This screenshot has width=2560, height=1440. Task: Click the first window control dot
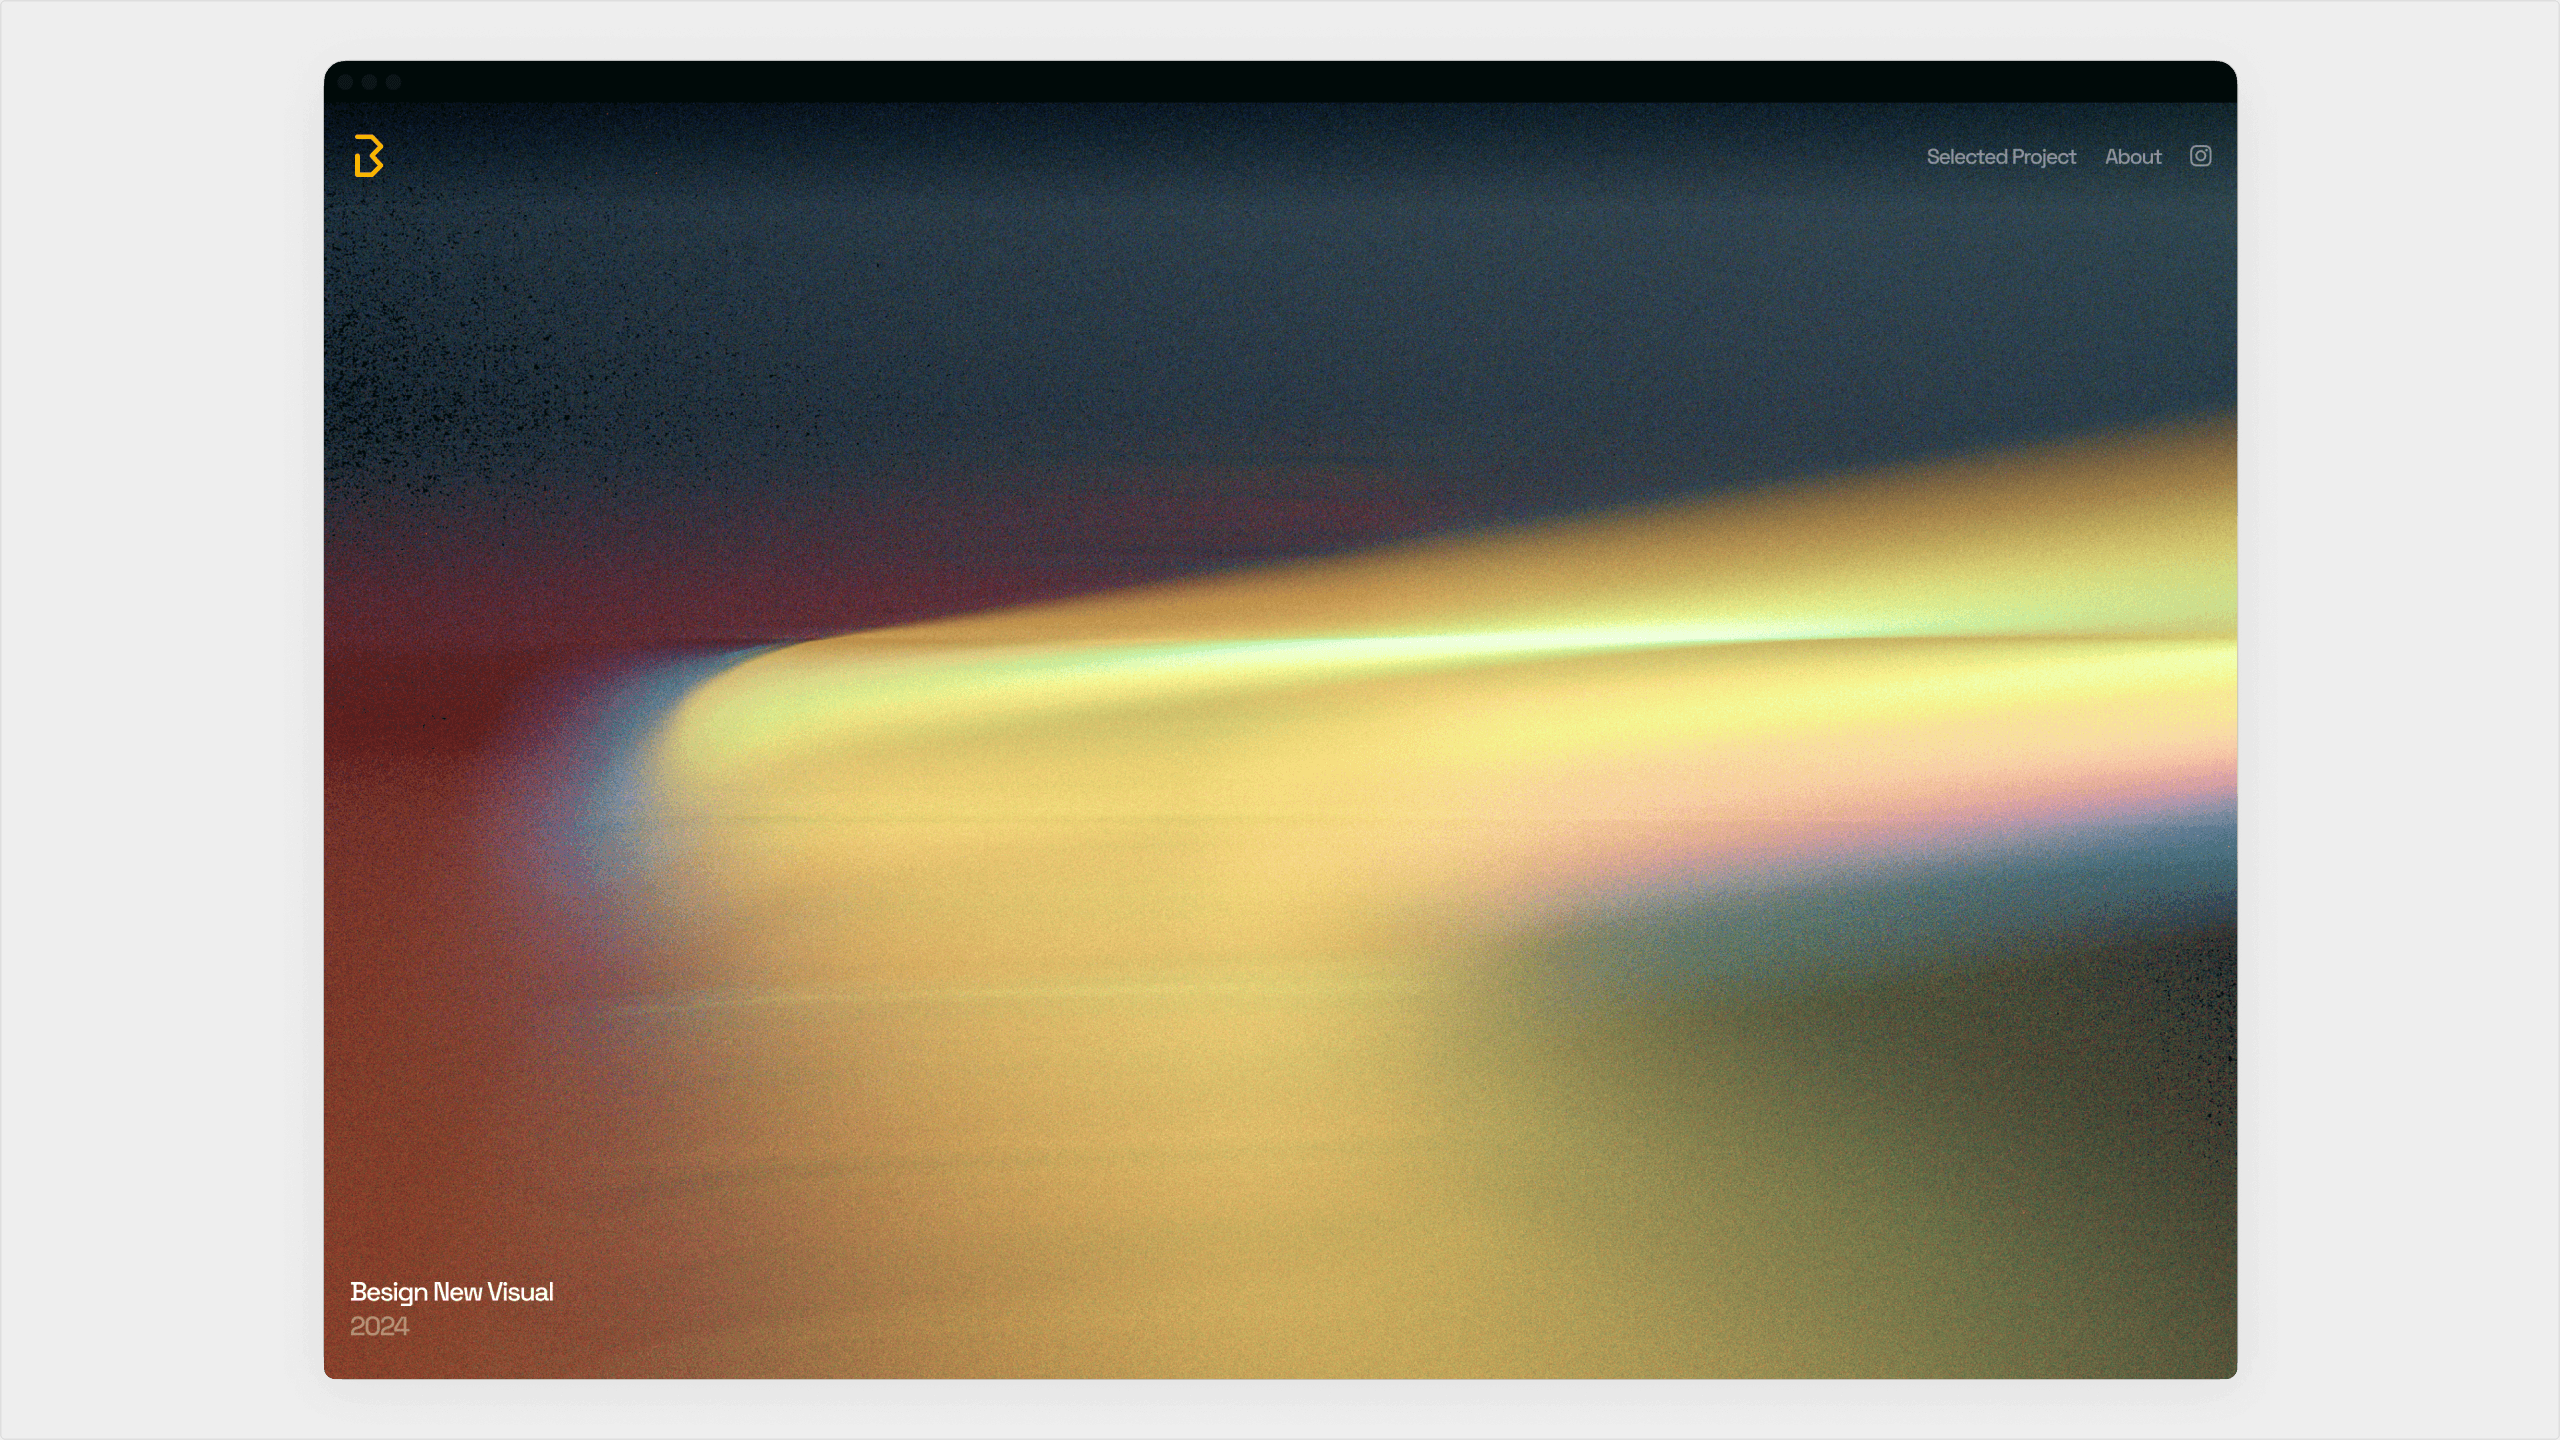point(345,82)
